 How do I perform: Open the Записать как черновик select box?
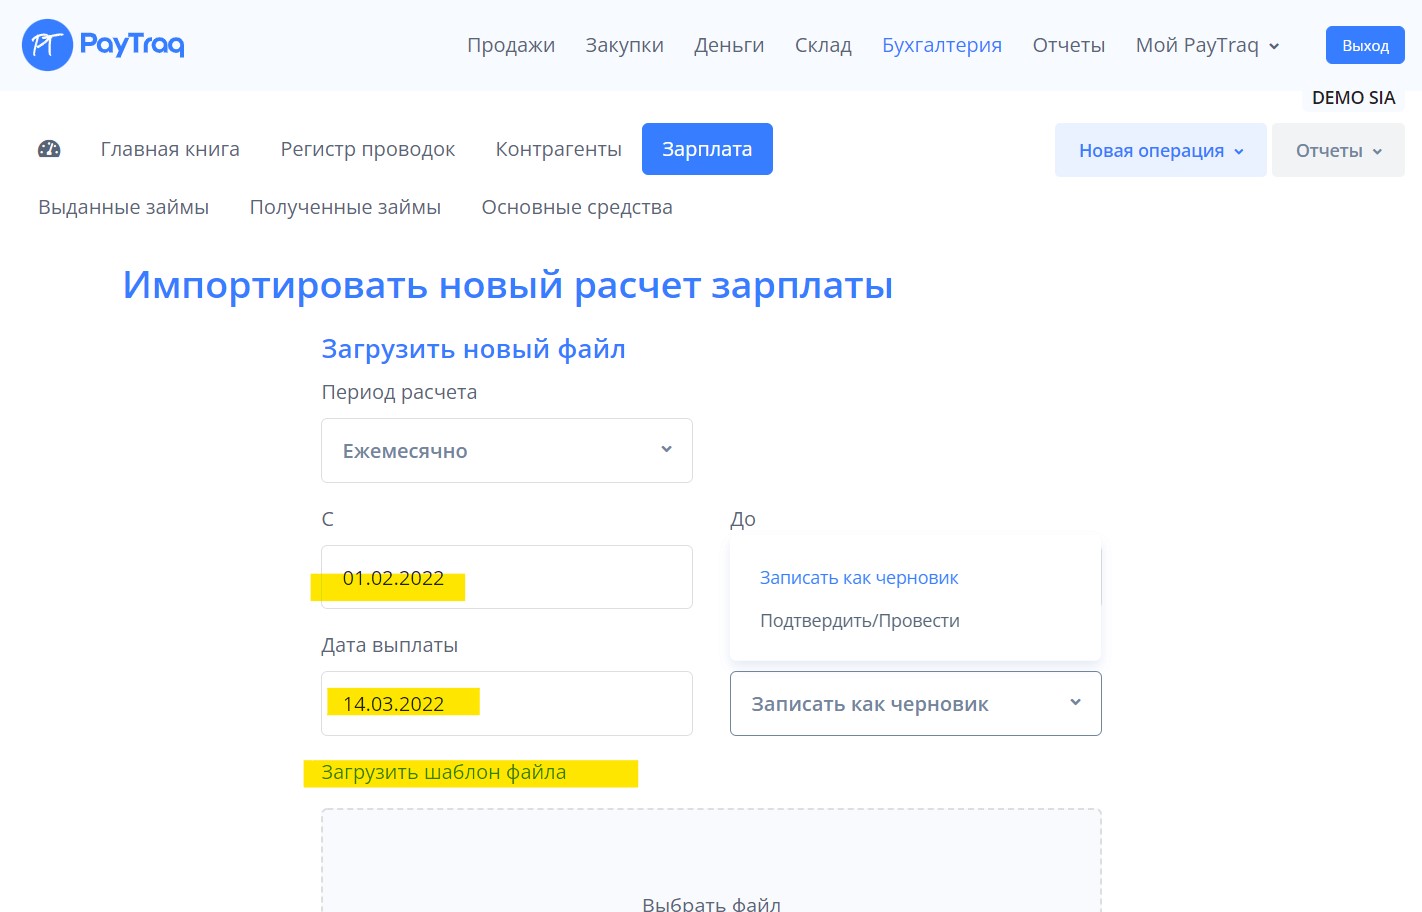tap(916, 704)
